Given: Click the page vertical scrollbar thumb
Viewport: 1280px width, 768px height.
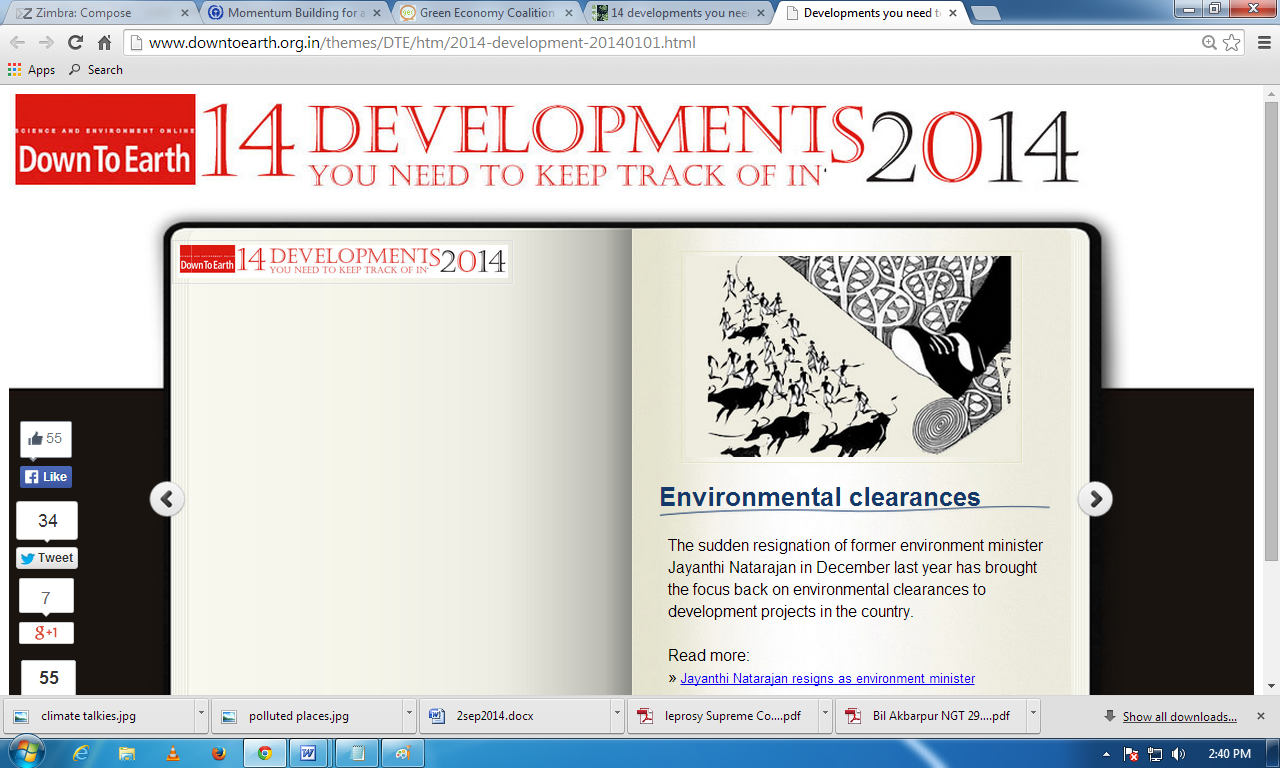Looking at the screenshot, I should tap(1271, 330).
